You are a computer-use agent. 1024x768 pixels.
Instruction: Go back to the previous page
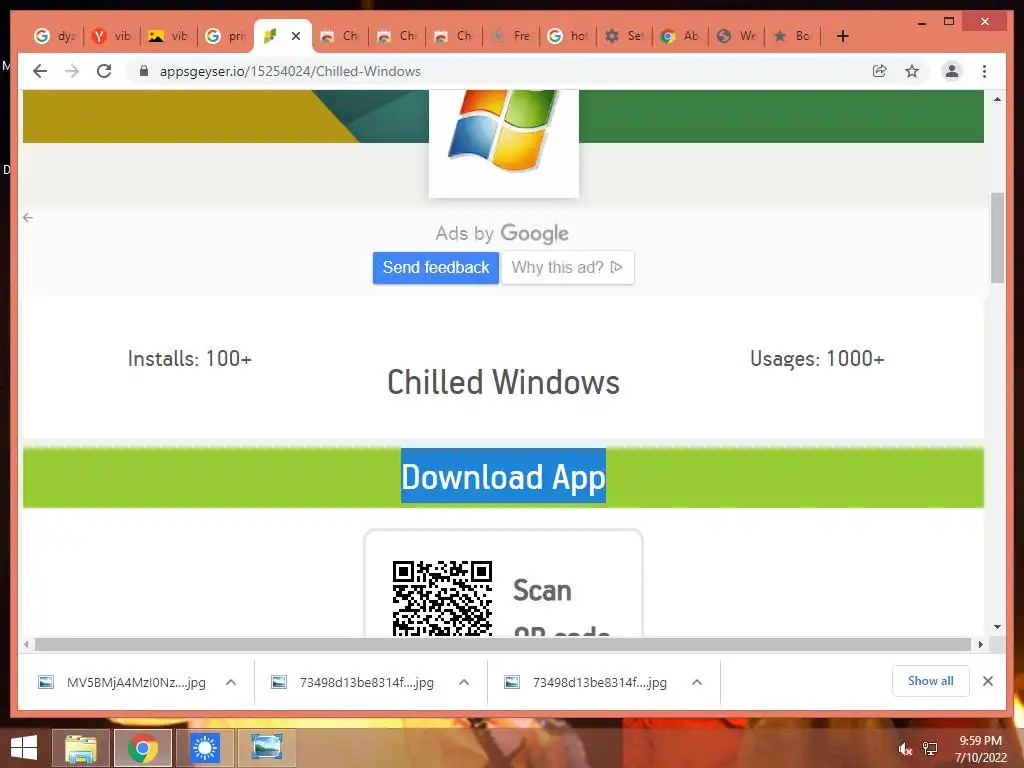40,71
